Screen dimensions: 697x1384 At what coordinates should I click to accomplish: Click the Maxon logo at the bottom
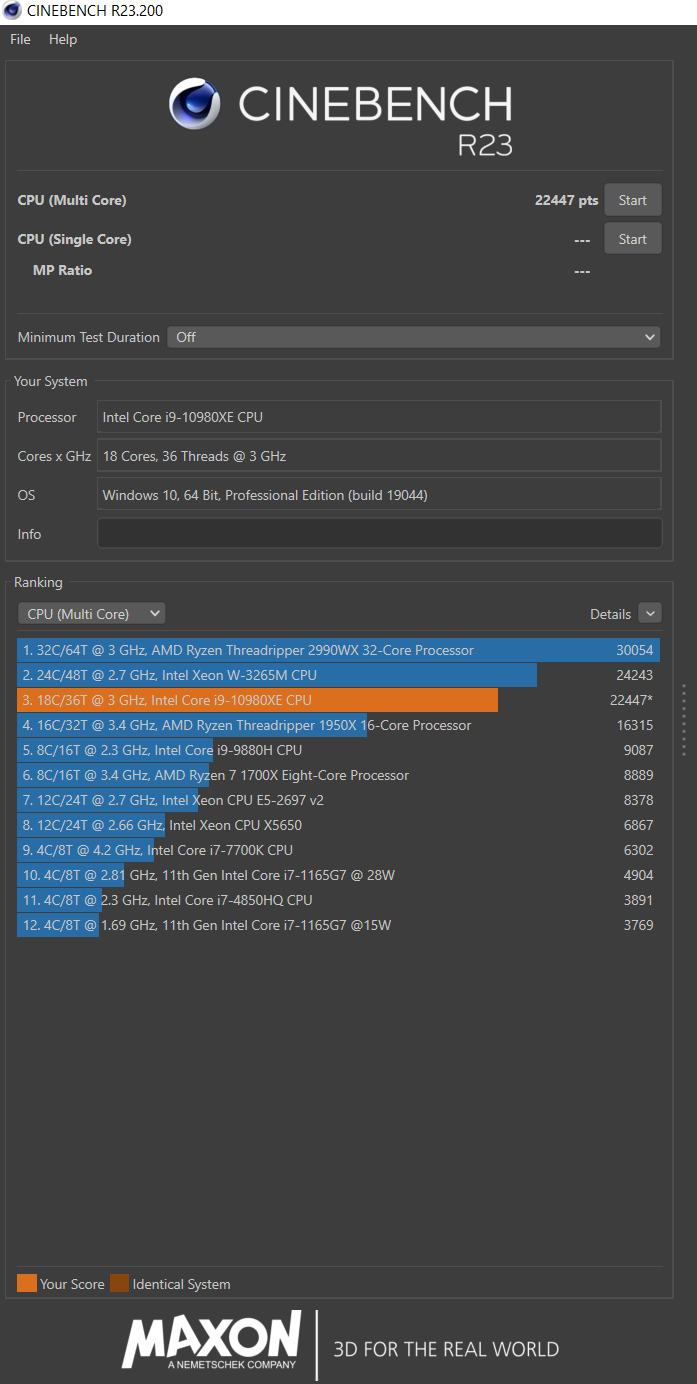tap(212, 1340)
